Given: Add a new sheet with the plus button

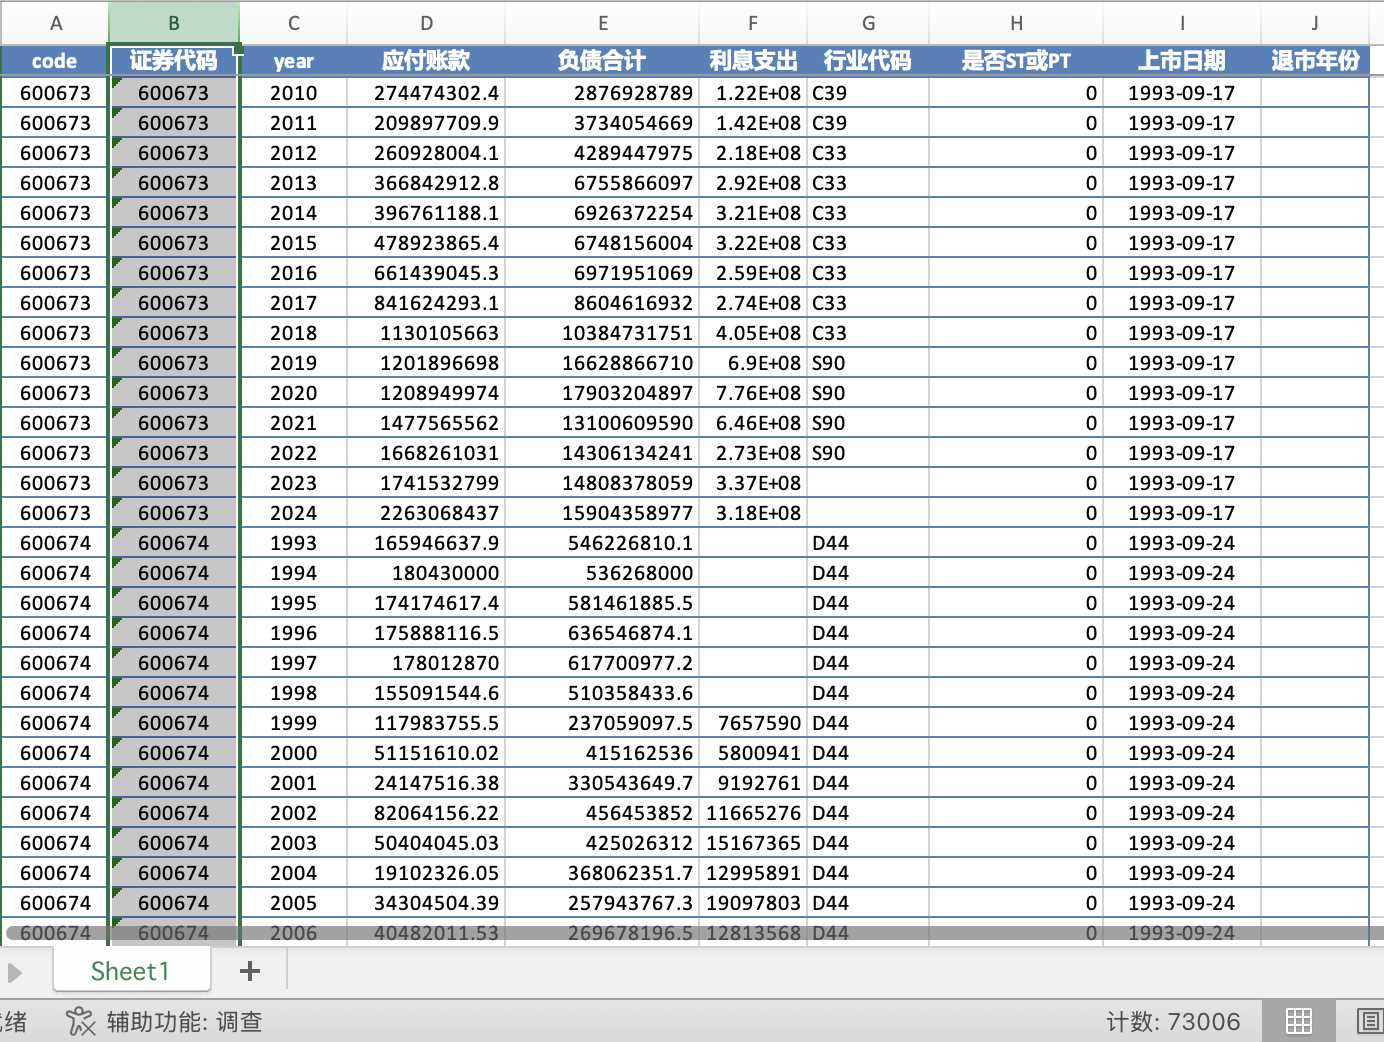Looking at the screenshot, I should coord(250,971).
